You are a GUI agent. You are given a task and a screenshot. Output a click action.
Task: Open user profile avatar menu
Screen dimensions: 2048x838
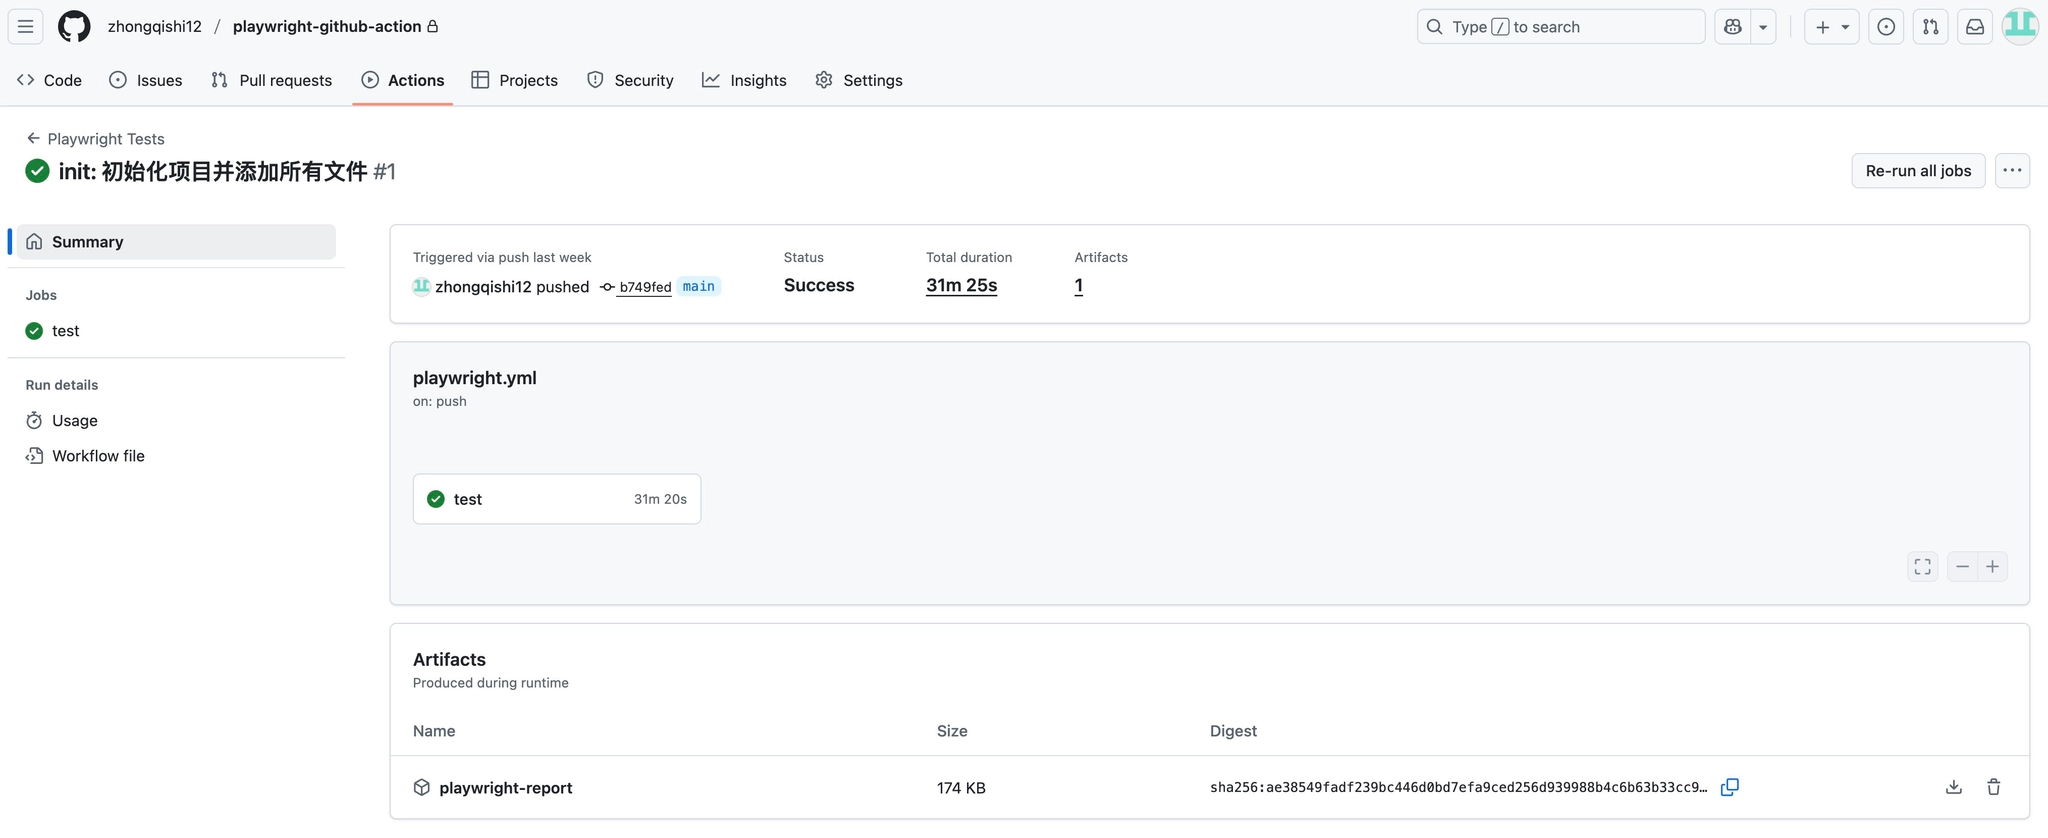tap(2020, 27)
